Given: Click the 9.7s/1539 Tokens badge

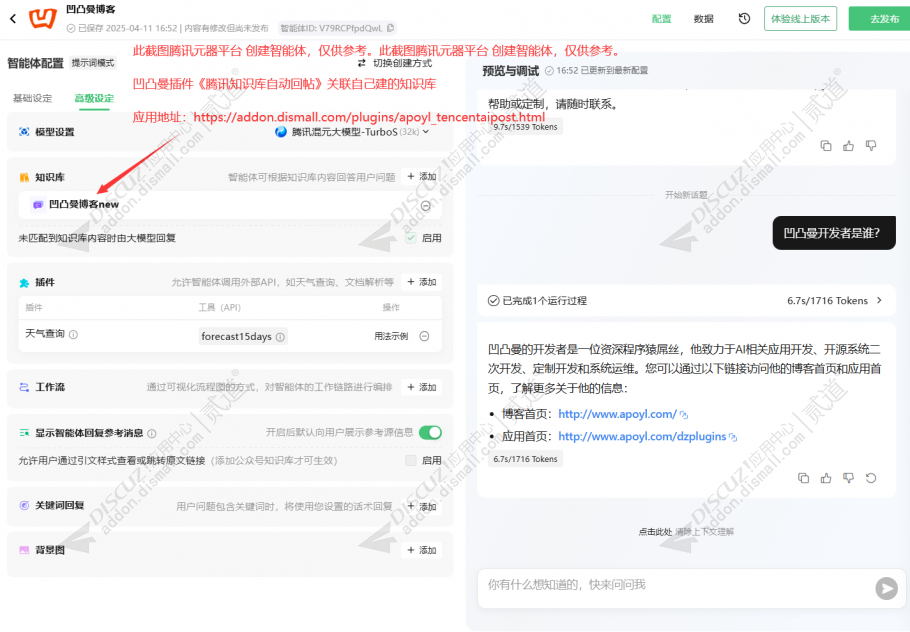Looking at the screenshot, I should tap(525, 127).
